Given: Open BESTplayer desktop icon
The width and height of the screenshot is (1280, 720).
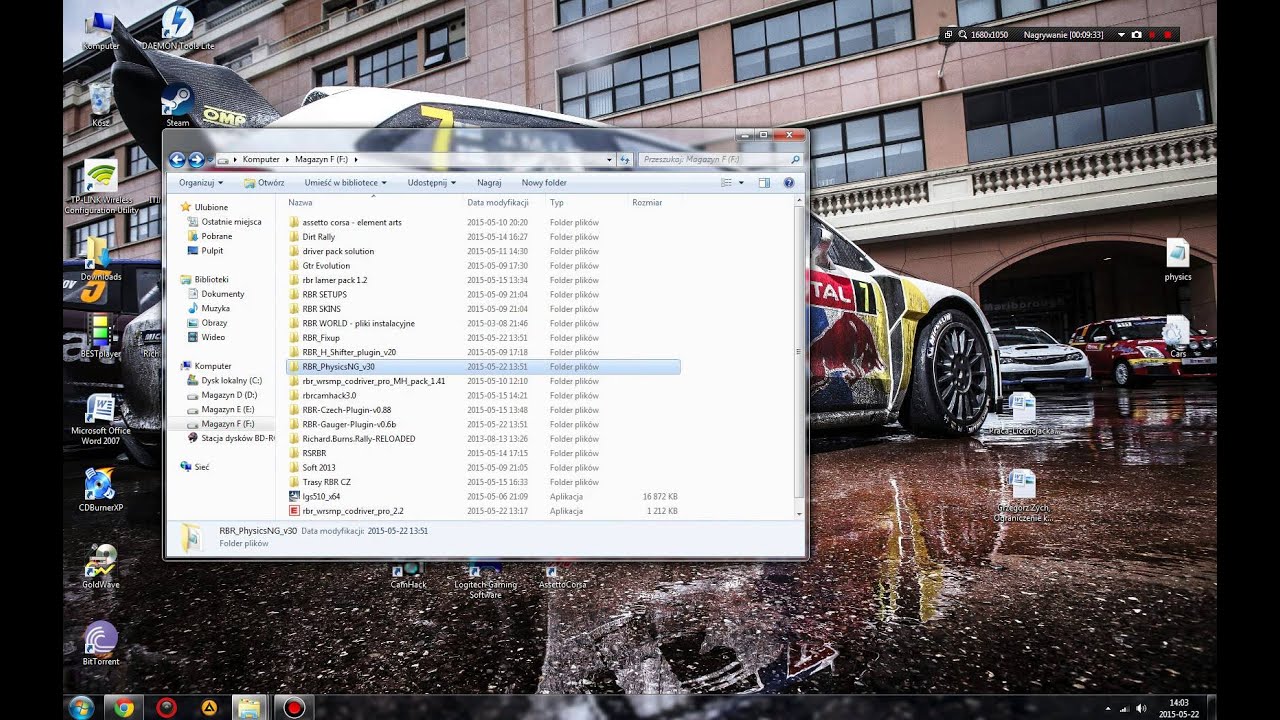Looking at the screenshot, I should 100,337.
